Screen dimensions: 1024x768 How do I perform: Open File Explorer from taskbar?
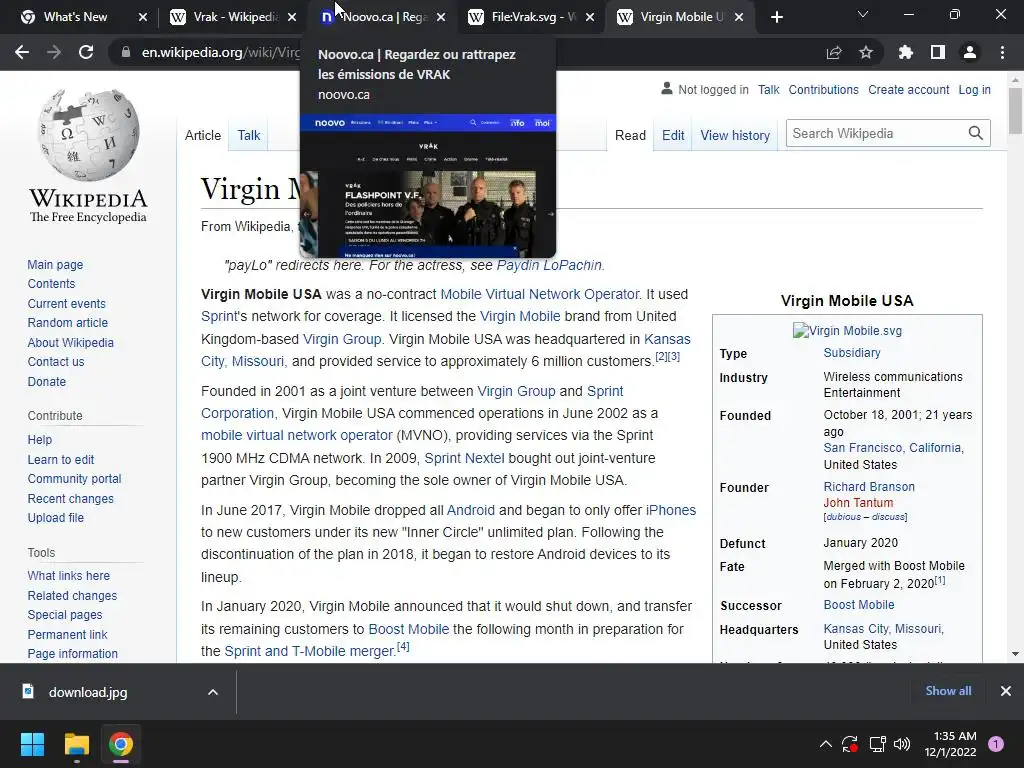76,744
